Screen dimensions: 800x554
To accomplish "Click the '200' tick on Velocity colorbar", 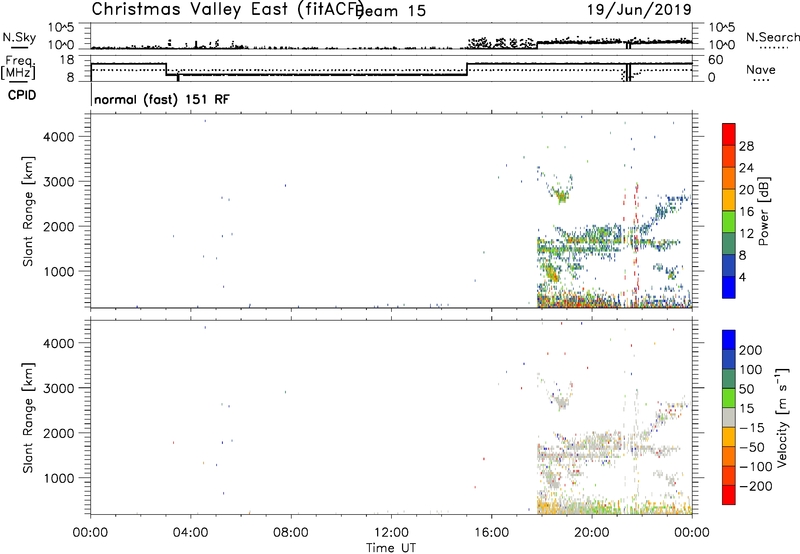I will pyautogui.click(x=751, y=350).
